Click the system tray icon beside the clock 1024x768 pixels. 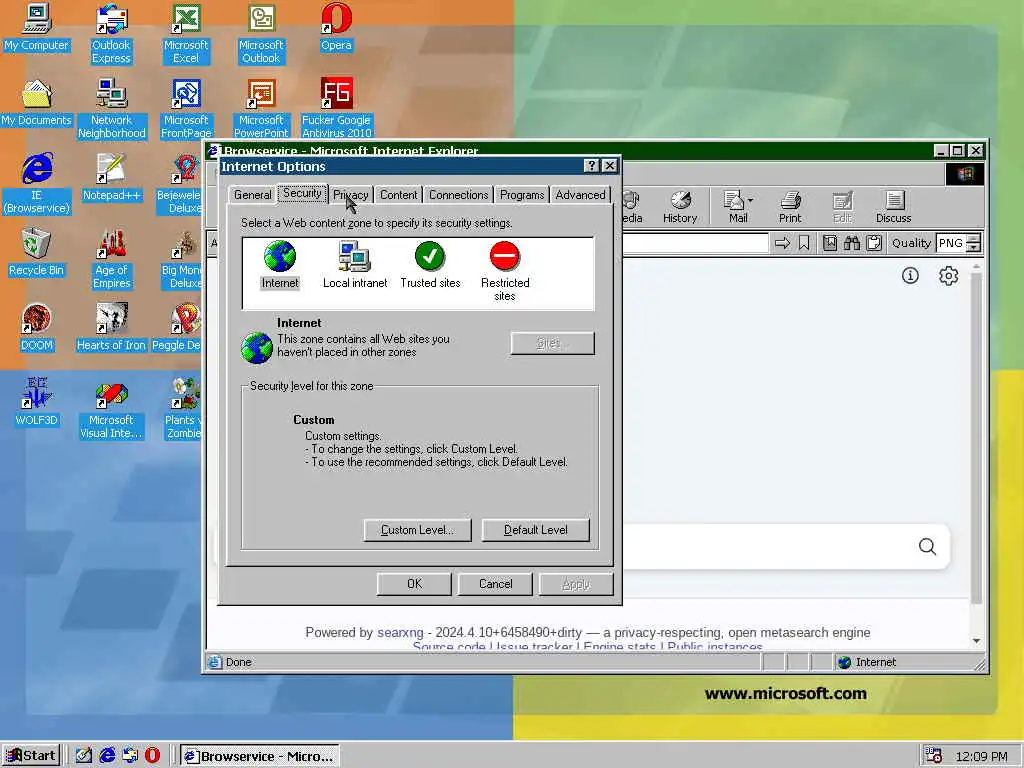[x=934, y=756]
